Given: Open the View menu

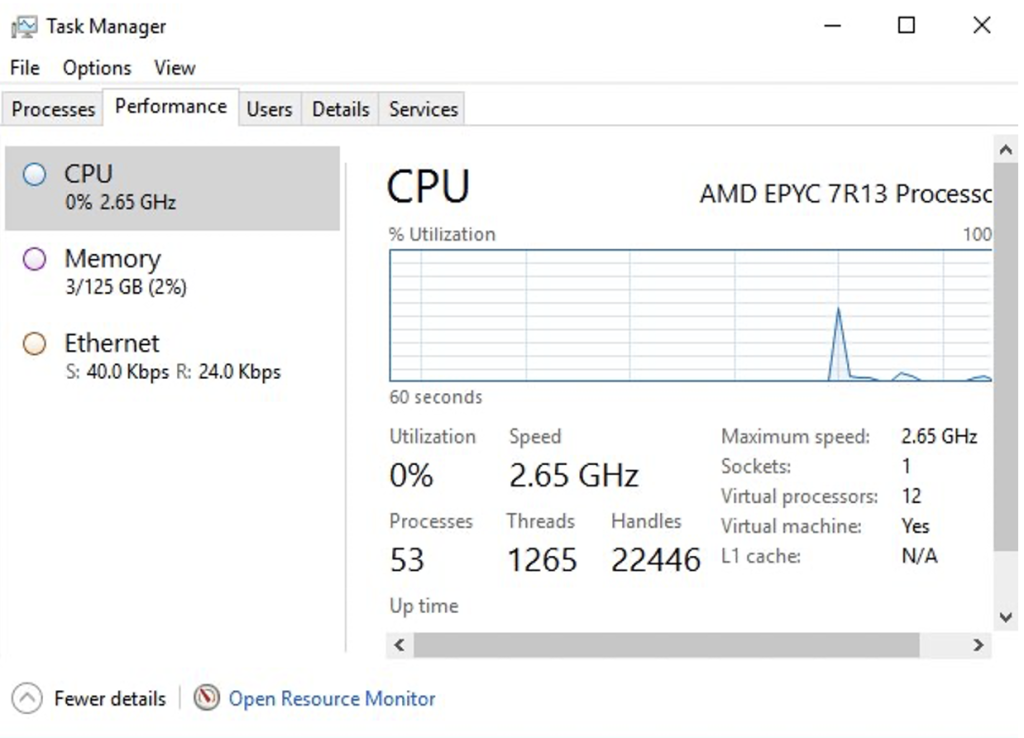Looking at the screenshot, I should 174,67.
